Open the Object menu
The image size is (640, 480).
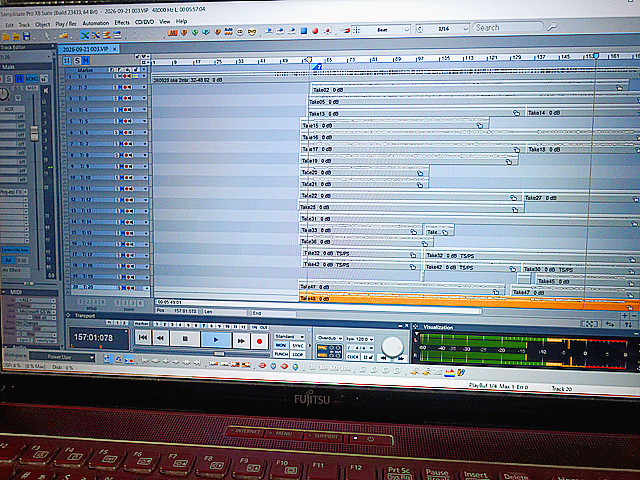point(42,24)
